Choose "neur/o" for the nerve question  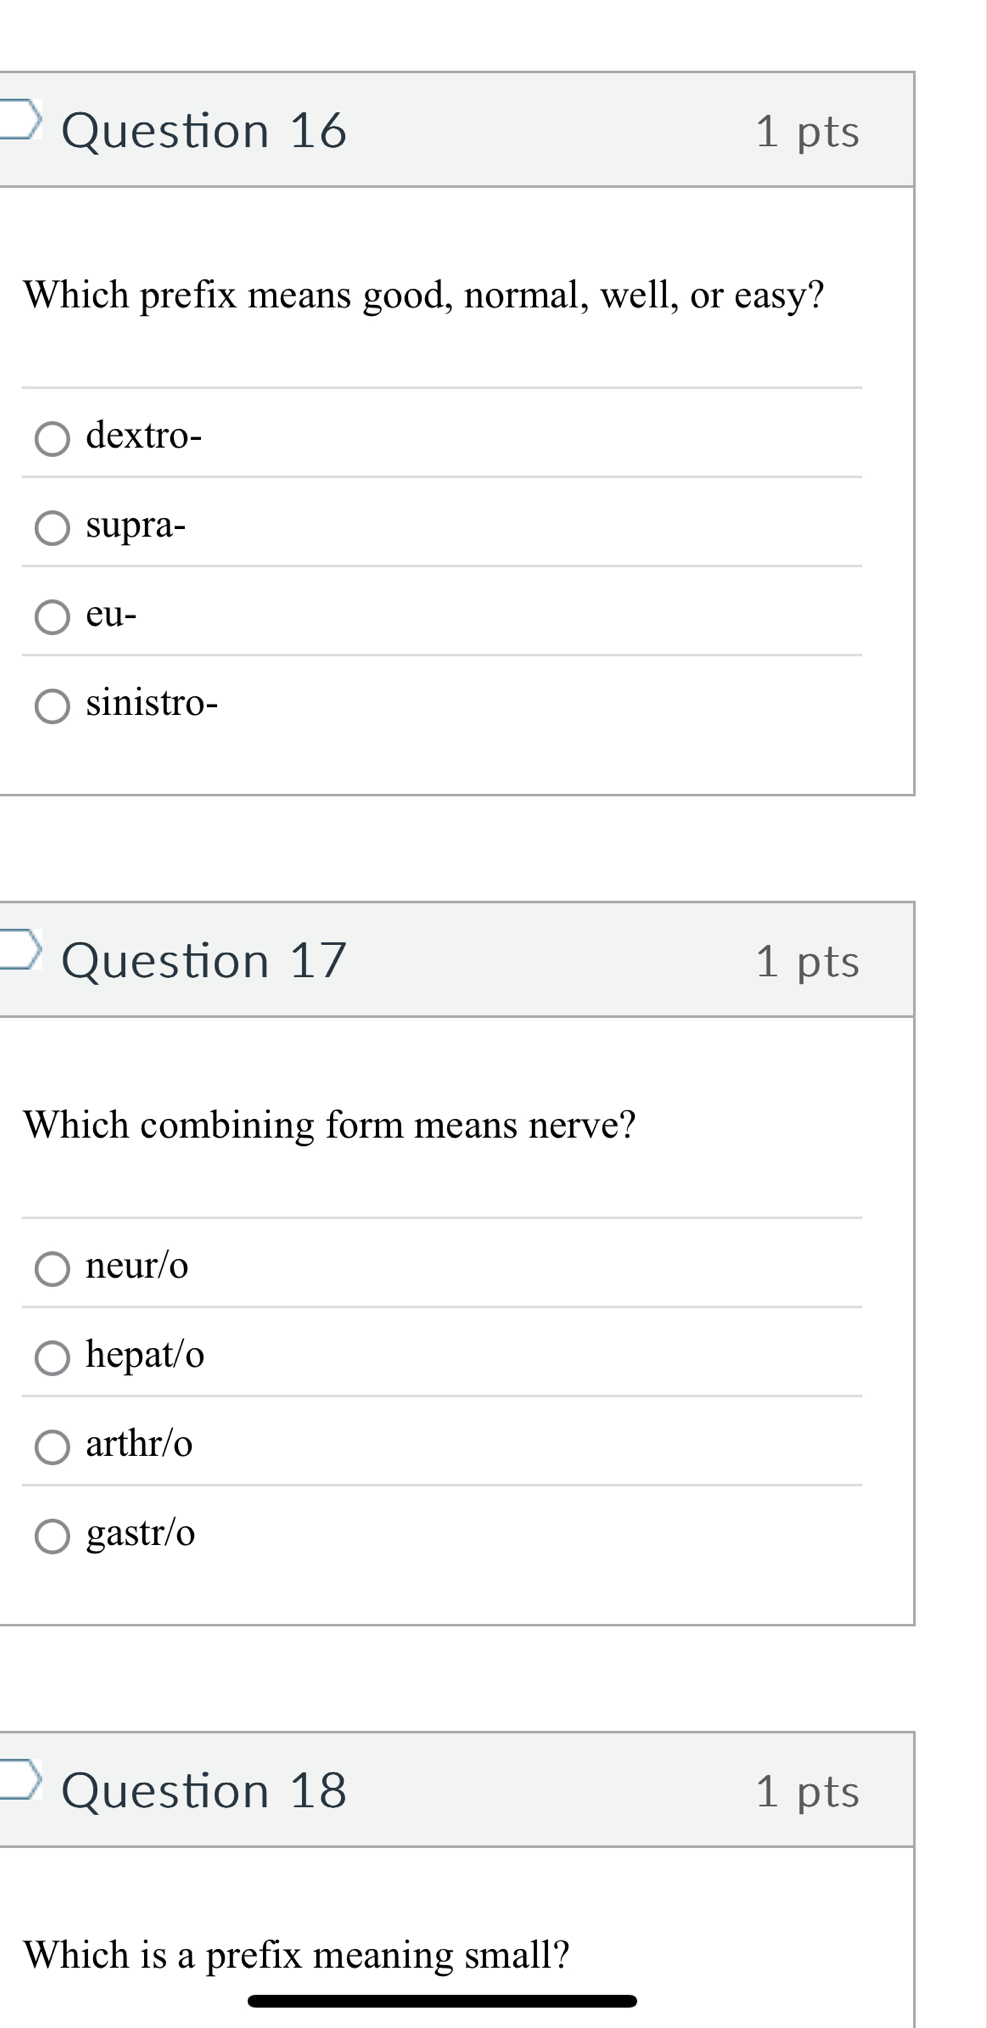click(x=53, y=1268)
